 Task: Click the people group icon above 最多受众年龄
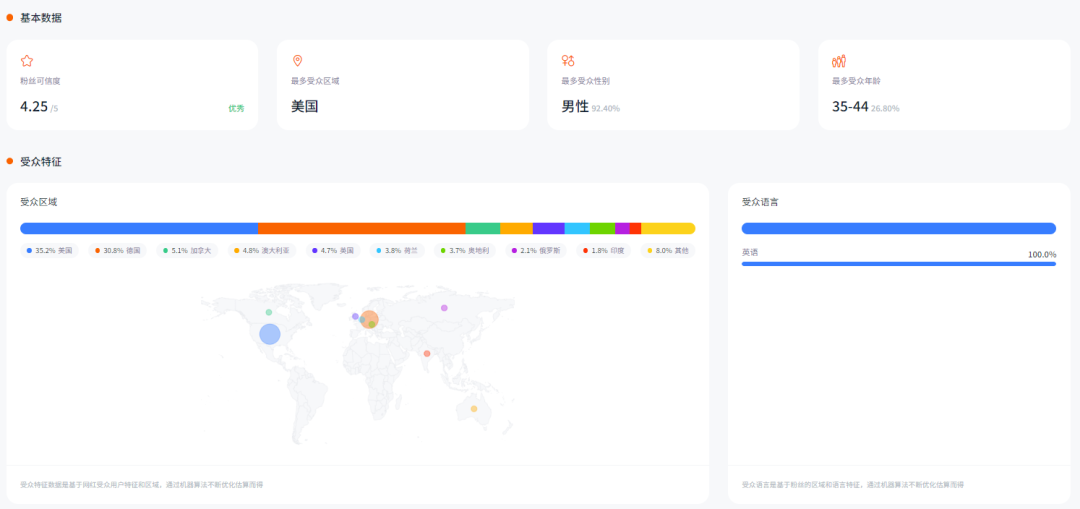tap(839, 61)
